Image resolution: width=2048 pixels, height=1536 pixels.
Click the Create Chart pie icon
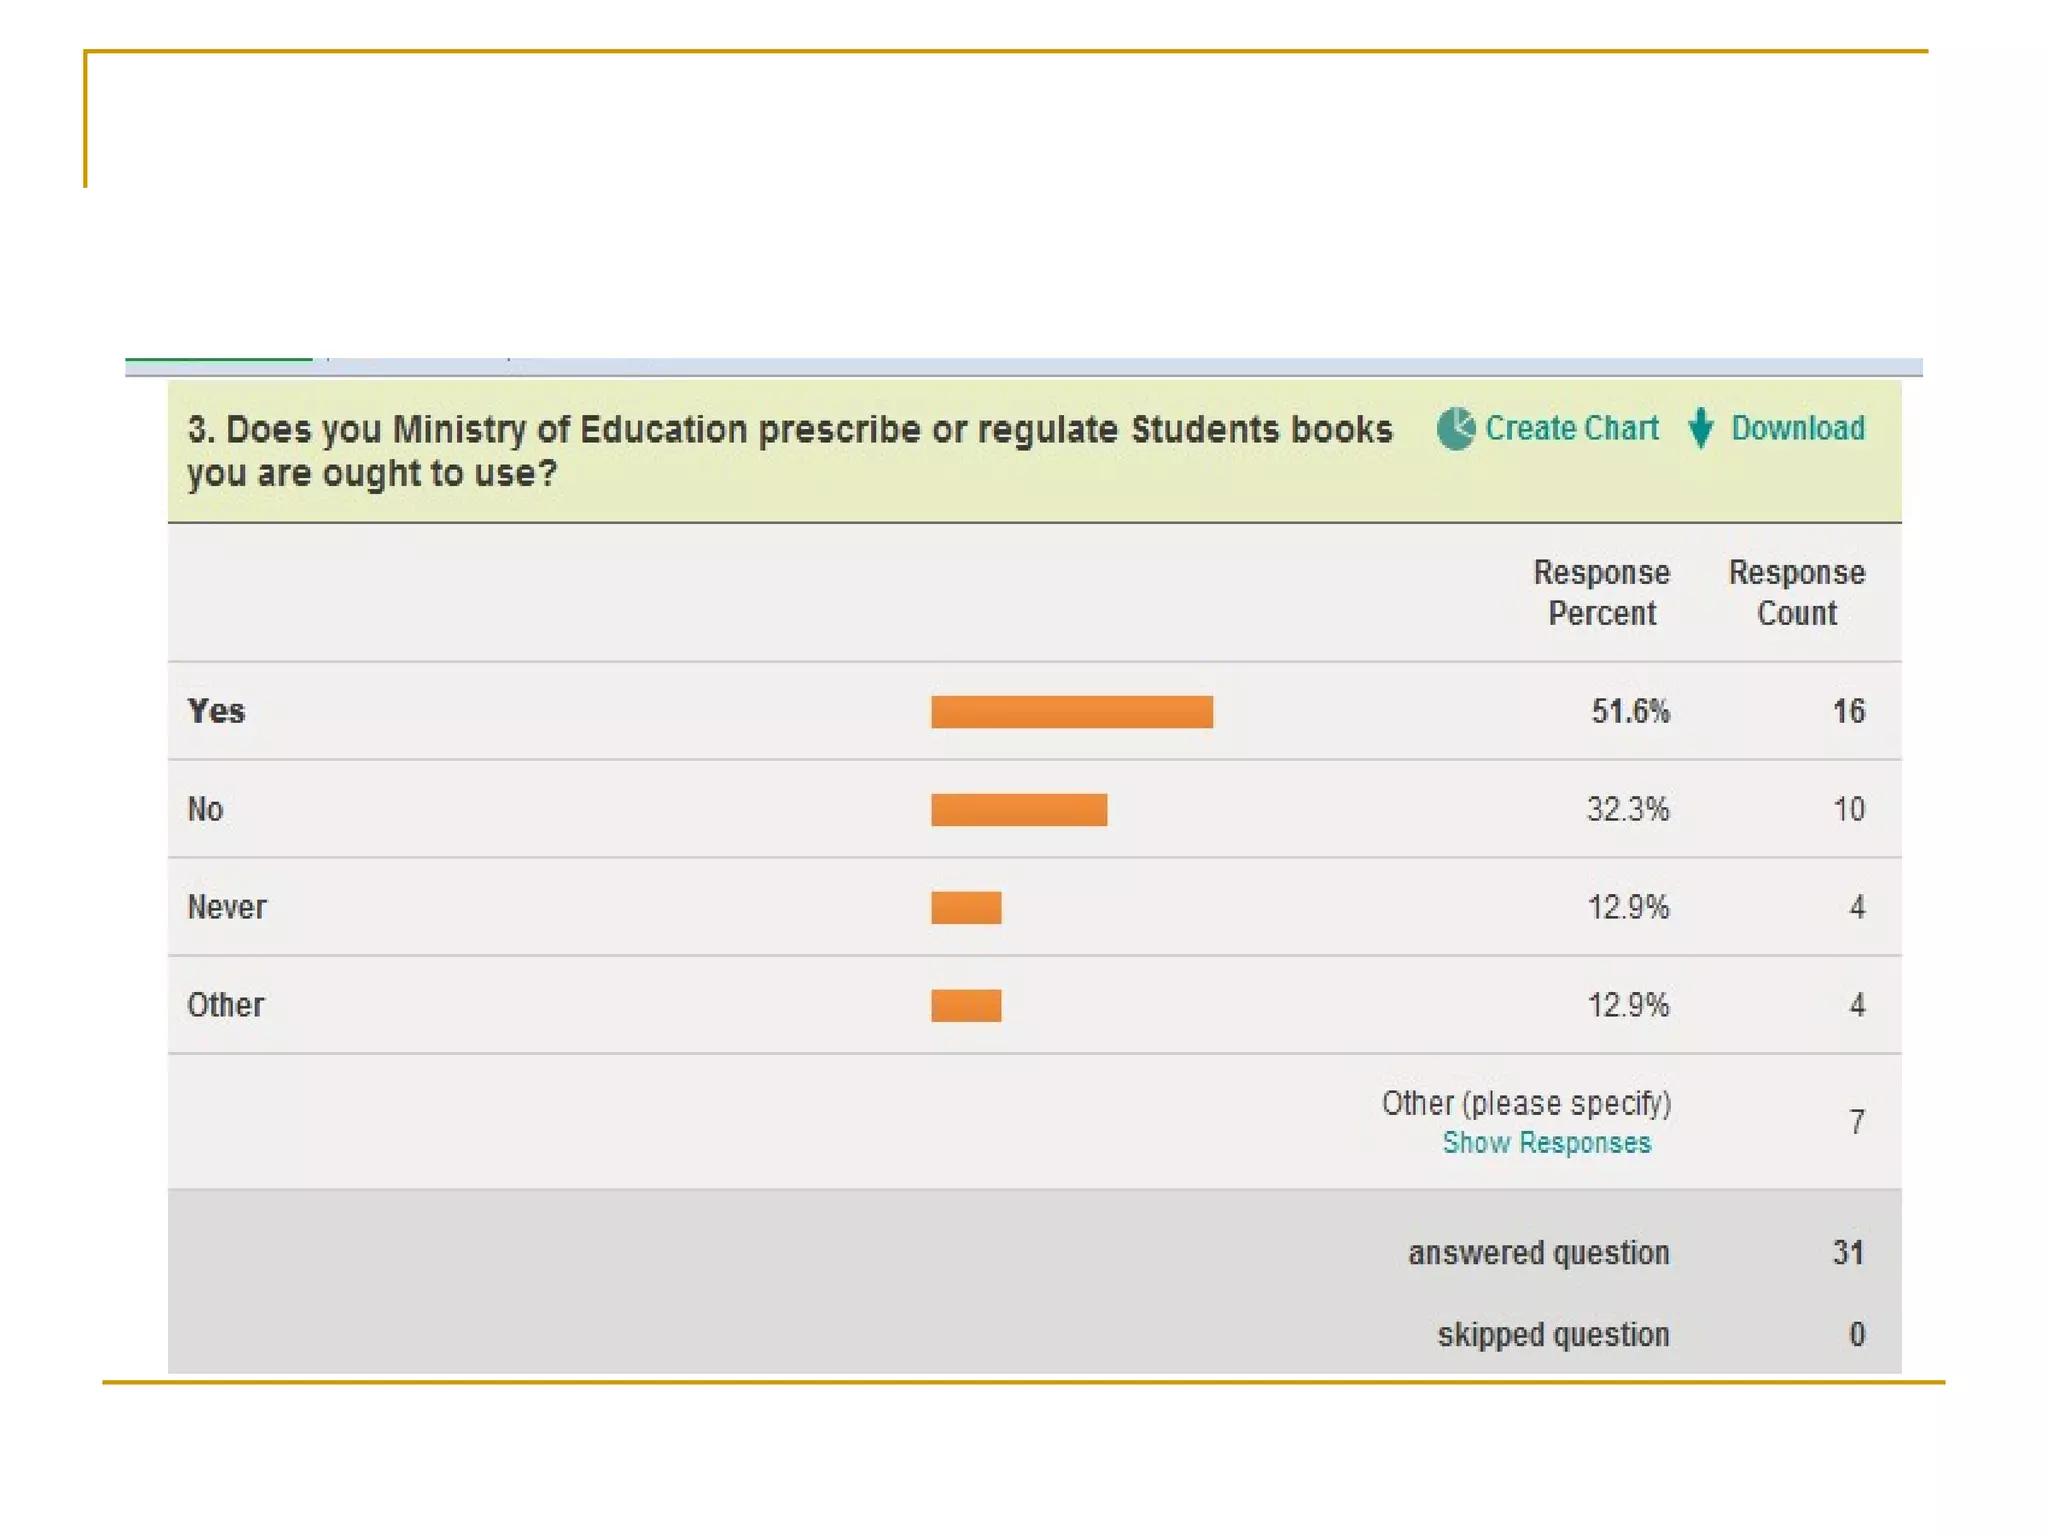click(1455, 429)
